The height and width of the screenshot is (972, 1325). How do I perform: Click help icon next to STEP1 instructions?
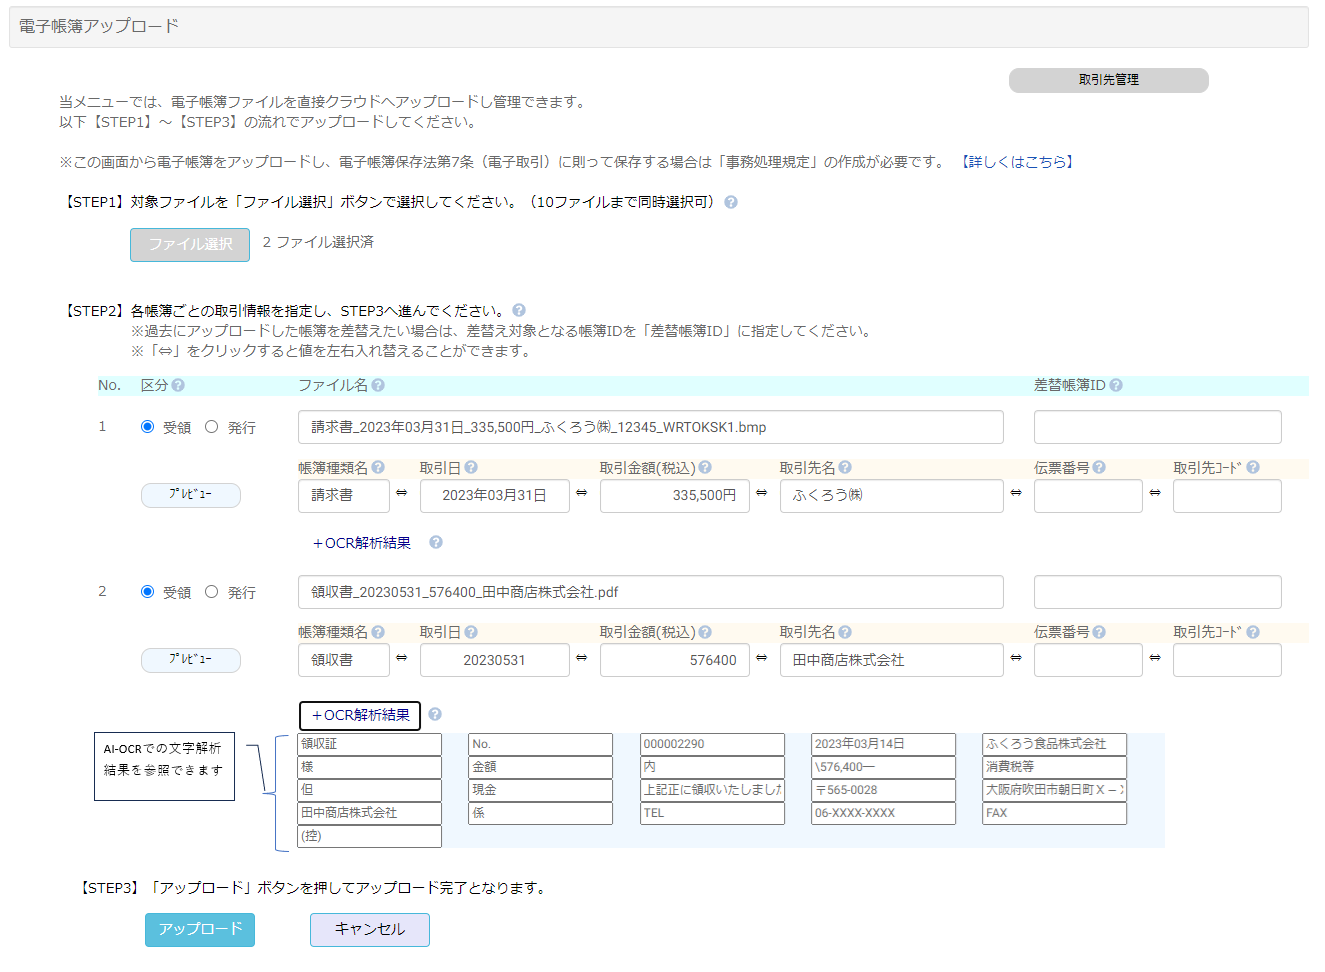pyautogui.click(x=731, y=202)
